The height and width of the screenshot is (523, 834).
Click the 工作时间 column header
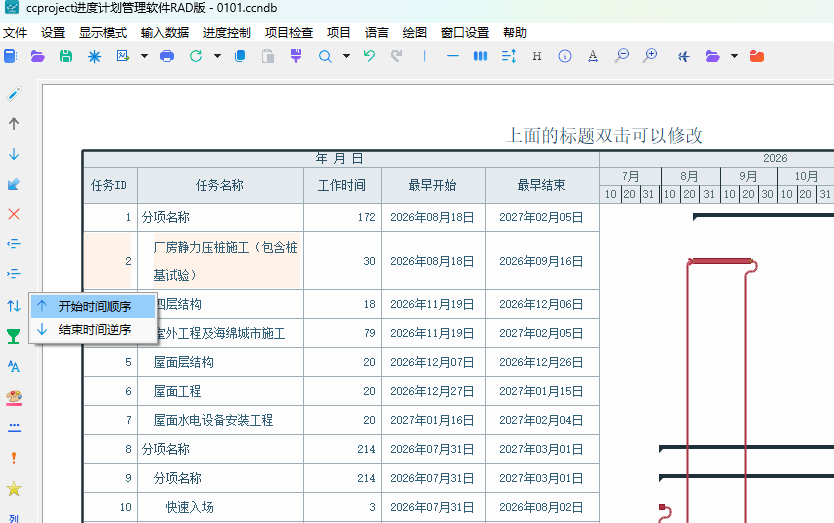click(x=342, y=185)
